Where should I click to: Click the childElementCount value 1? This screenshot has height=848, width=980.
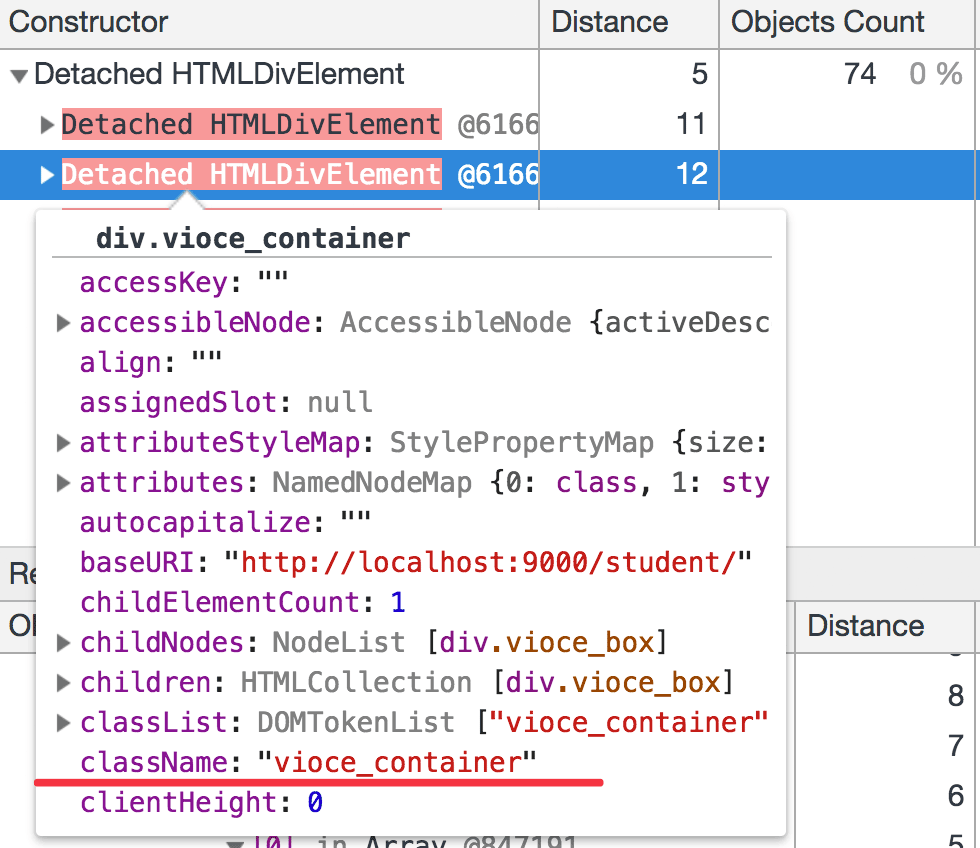(398, 602)
